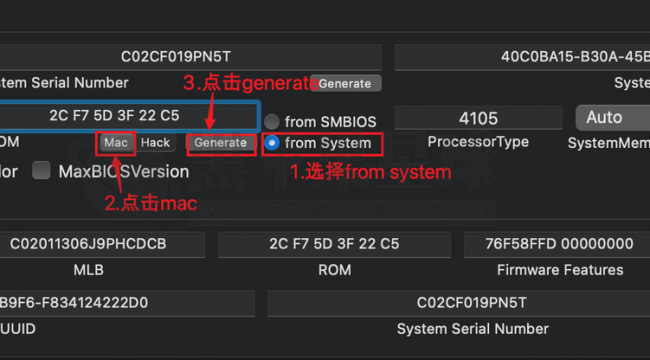Open the Auto SystemMemory dropdown
The image size is (650, 360).
613,118
